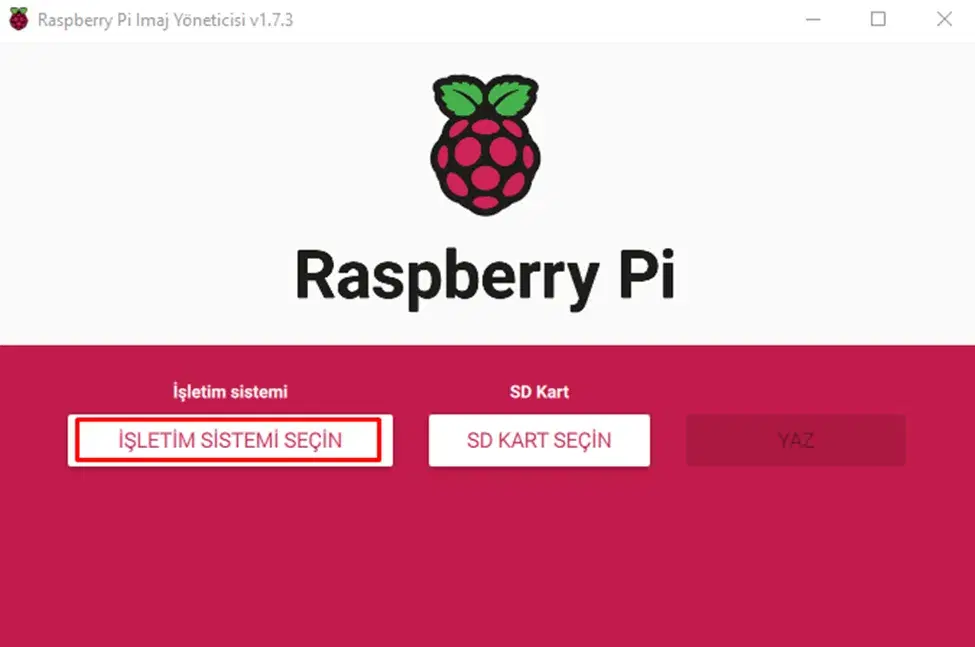Viewport: 975px width, 647px height.
Task: Close the Raspberry Pi Imaj Yöneticisi window
Action: (x=944, y=19)
